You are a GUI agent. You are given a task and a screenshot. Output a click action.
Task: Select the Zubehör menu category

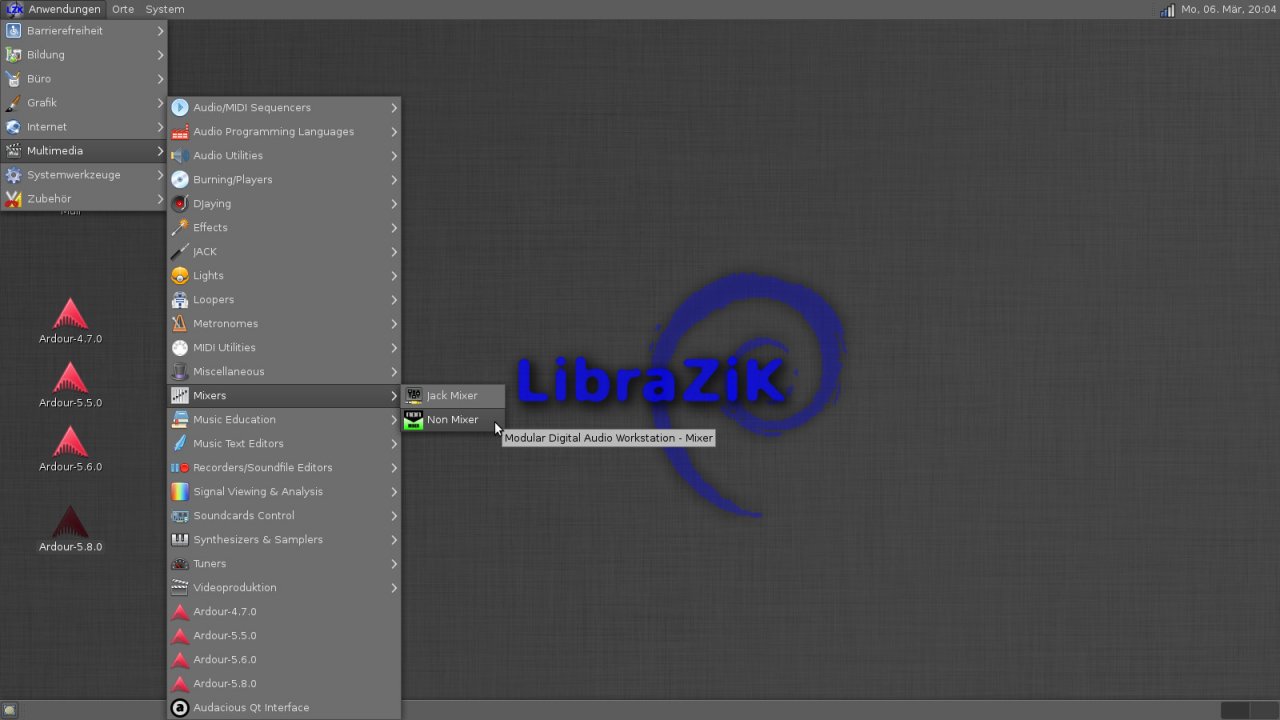[84, 199]
